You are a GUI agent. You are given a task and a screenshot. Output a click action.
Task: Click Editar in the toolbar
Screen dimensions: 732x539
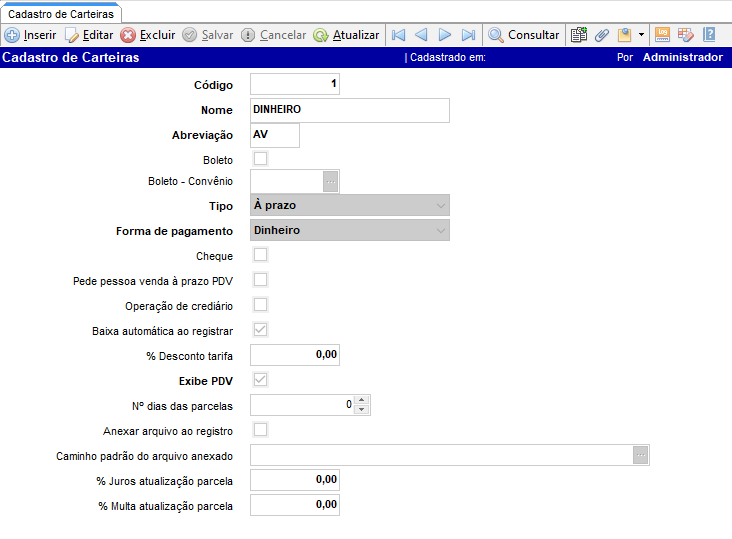[89, 35]
